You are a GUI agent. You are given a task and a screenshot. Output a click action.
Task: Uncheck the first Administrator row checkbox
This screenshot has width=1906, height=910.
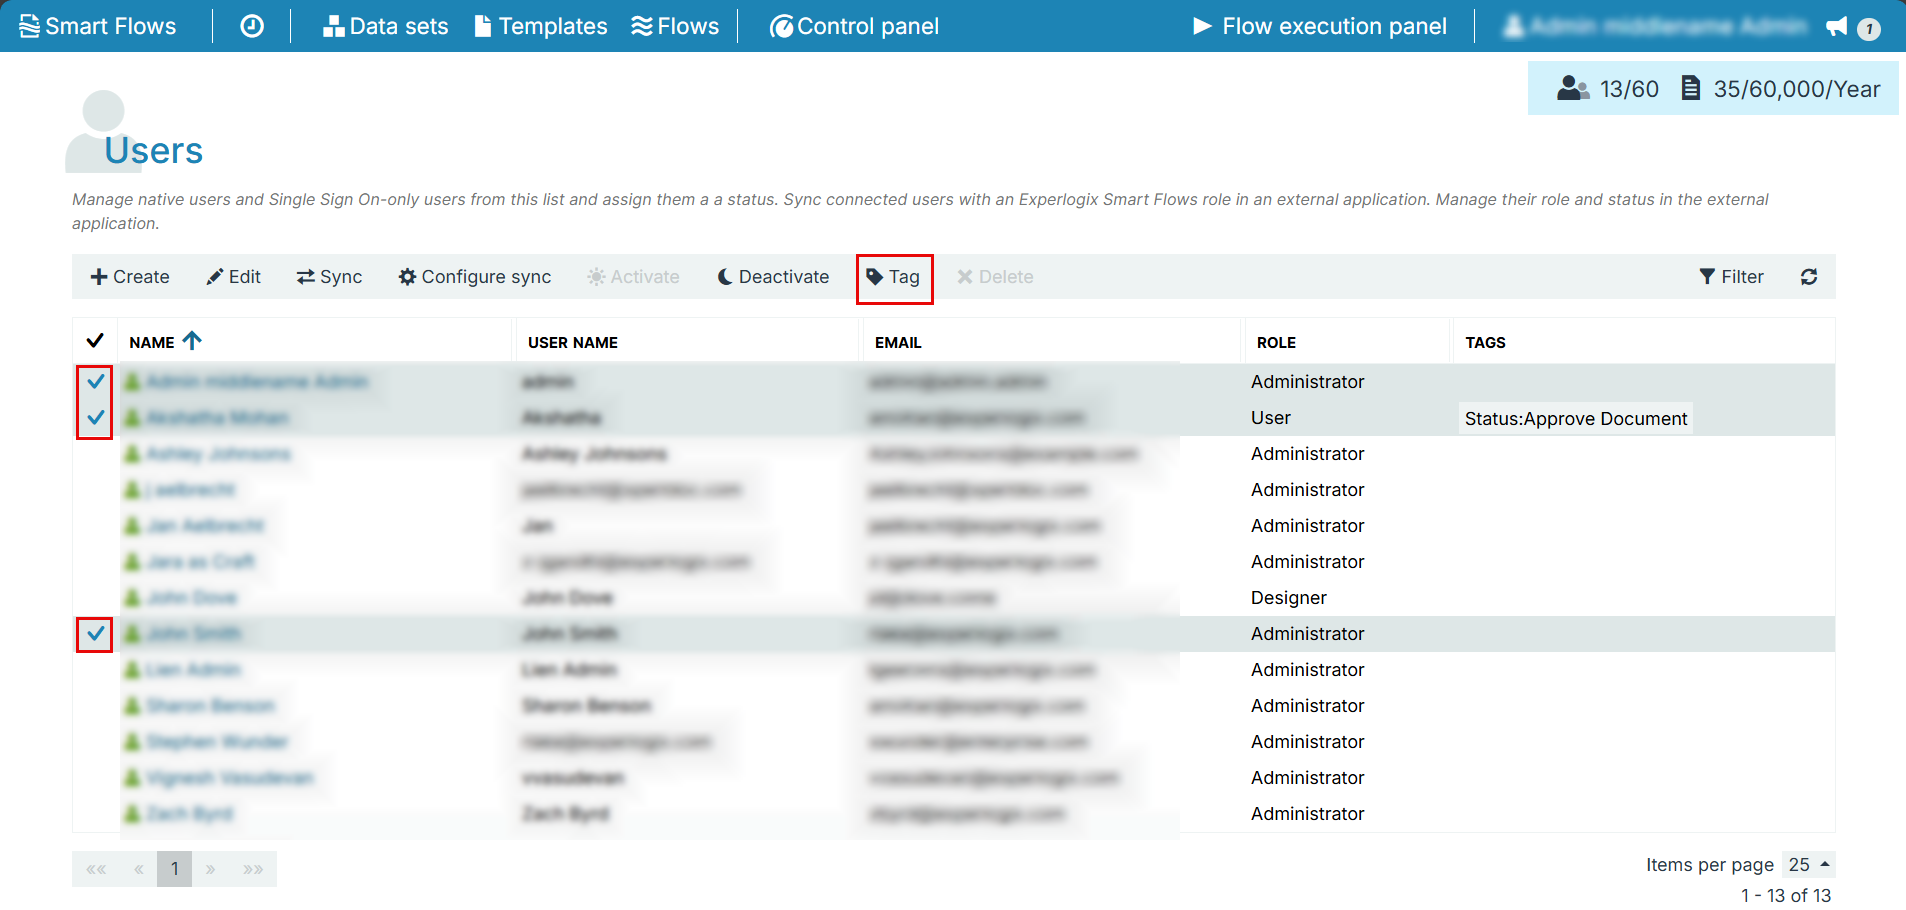(x=95, y=381)
